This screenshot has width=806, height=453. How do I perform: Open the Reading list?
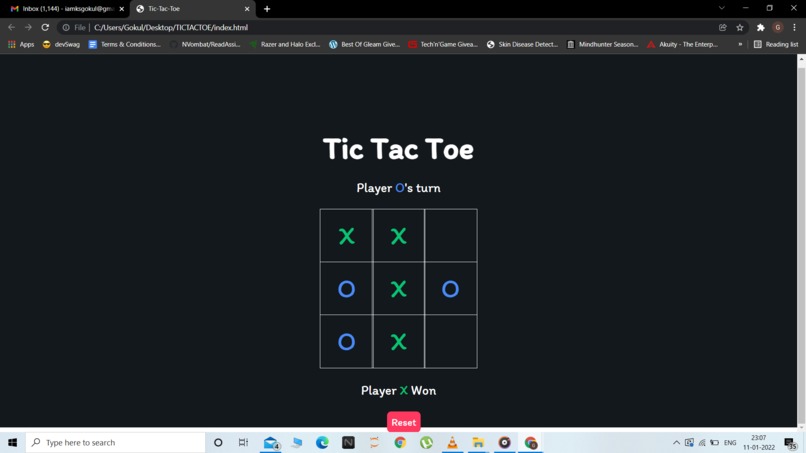(x=776, y=44)
